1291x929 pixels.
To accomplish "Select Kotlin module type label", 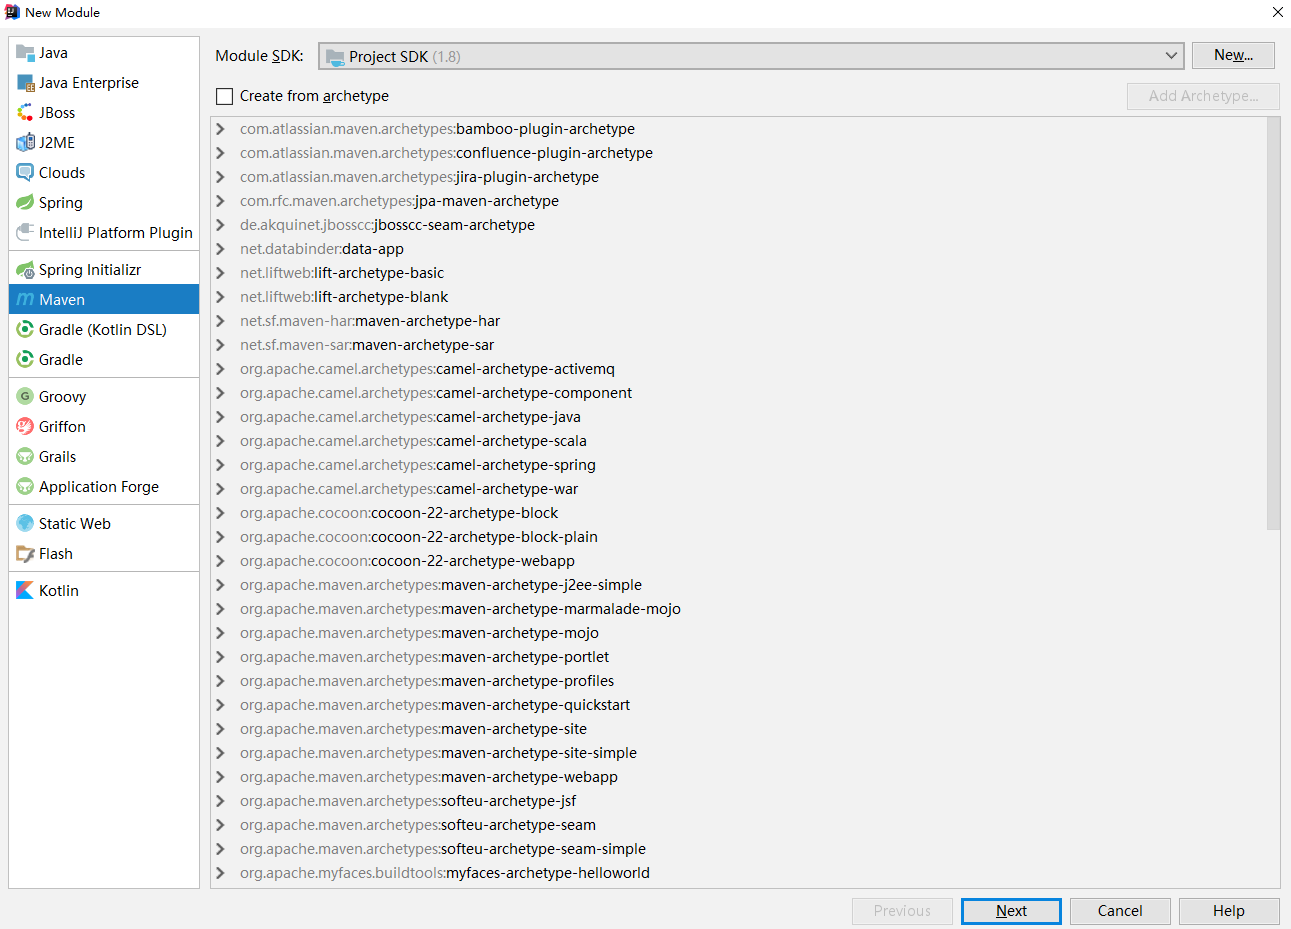I will (x=59, y=591).
